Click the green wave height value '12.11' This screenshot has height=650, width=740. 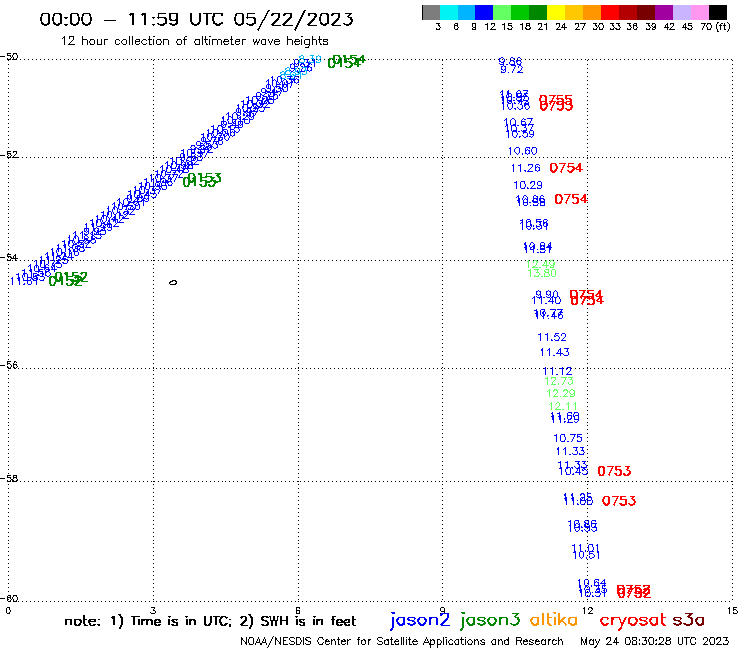(563, 406)
